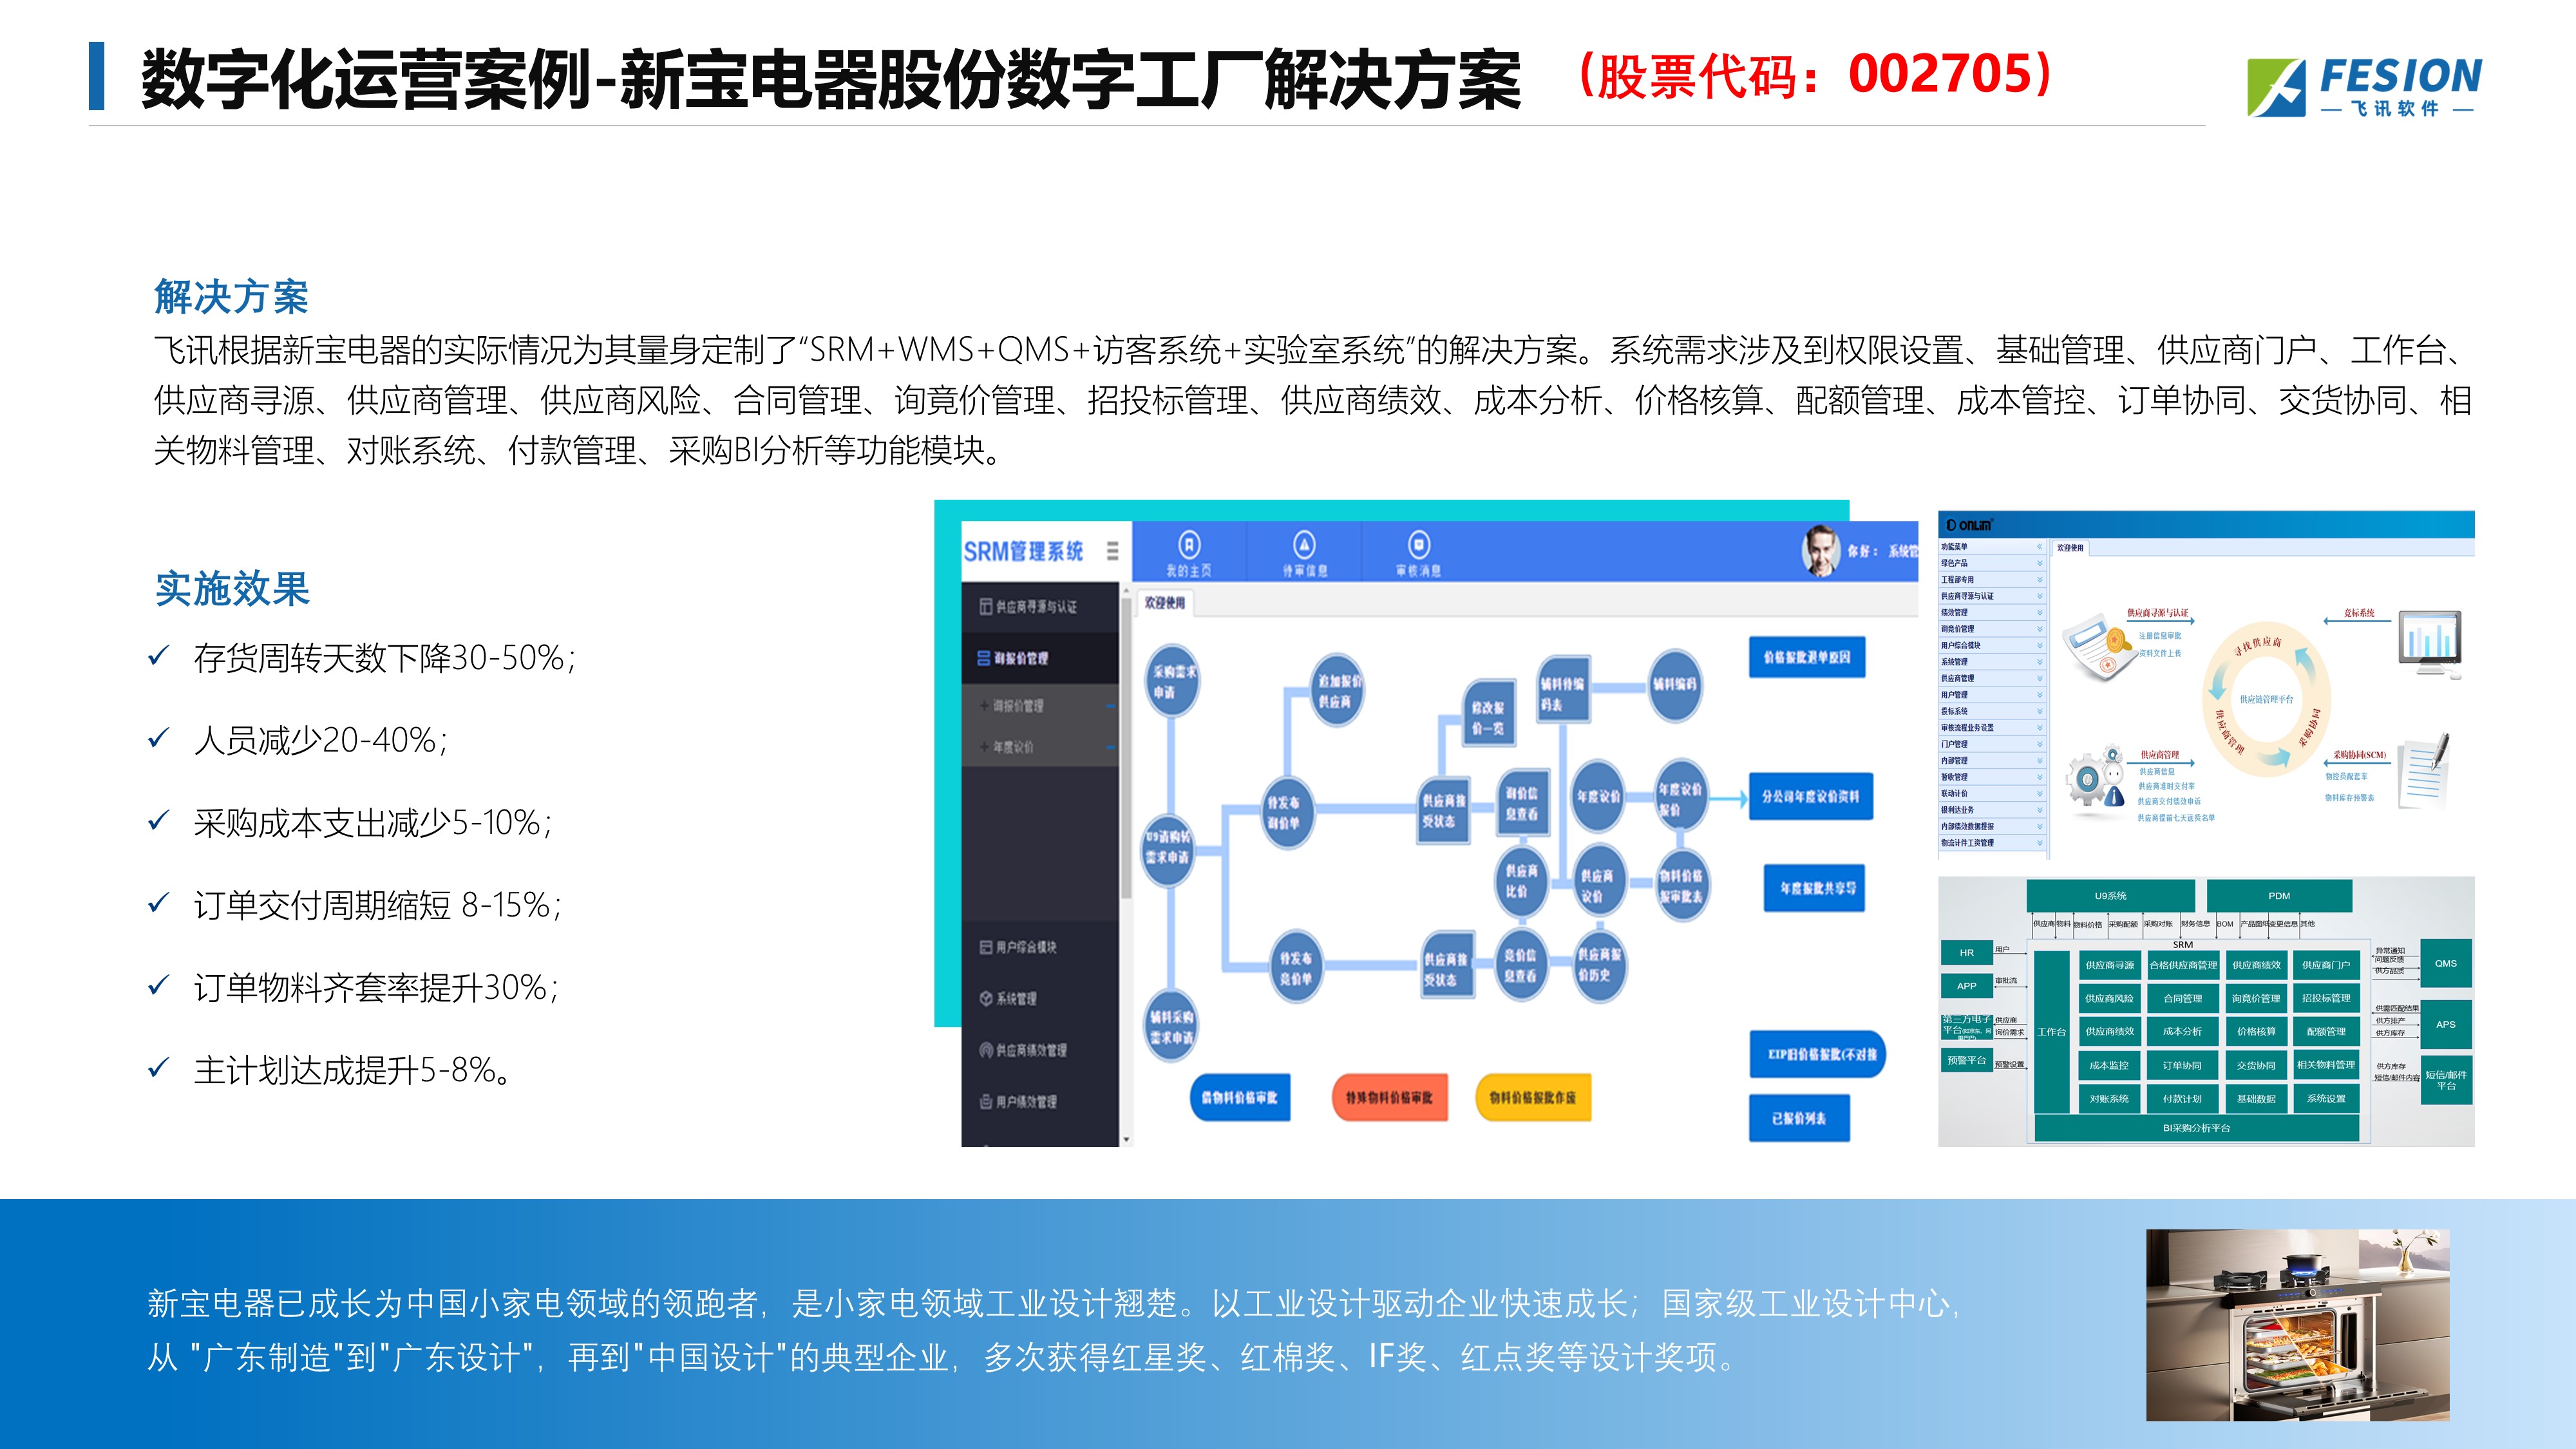
Task: Click the 已报价列表 button
Action: point(1799,1118)
